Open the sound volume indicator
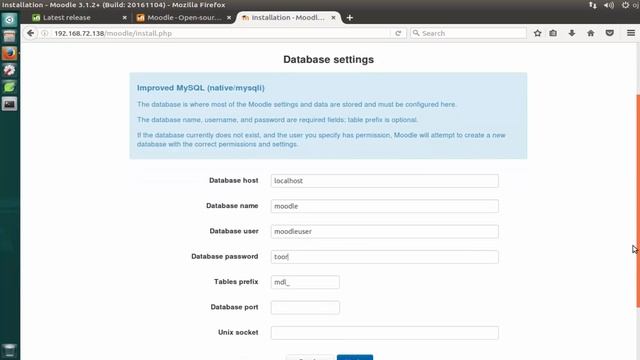Screen dimensions: 640x360 (609, 5)
